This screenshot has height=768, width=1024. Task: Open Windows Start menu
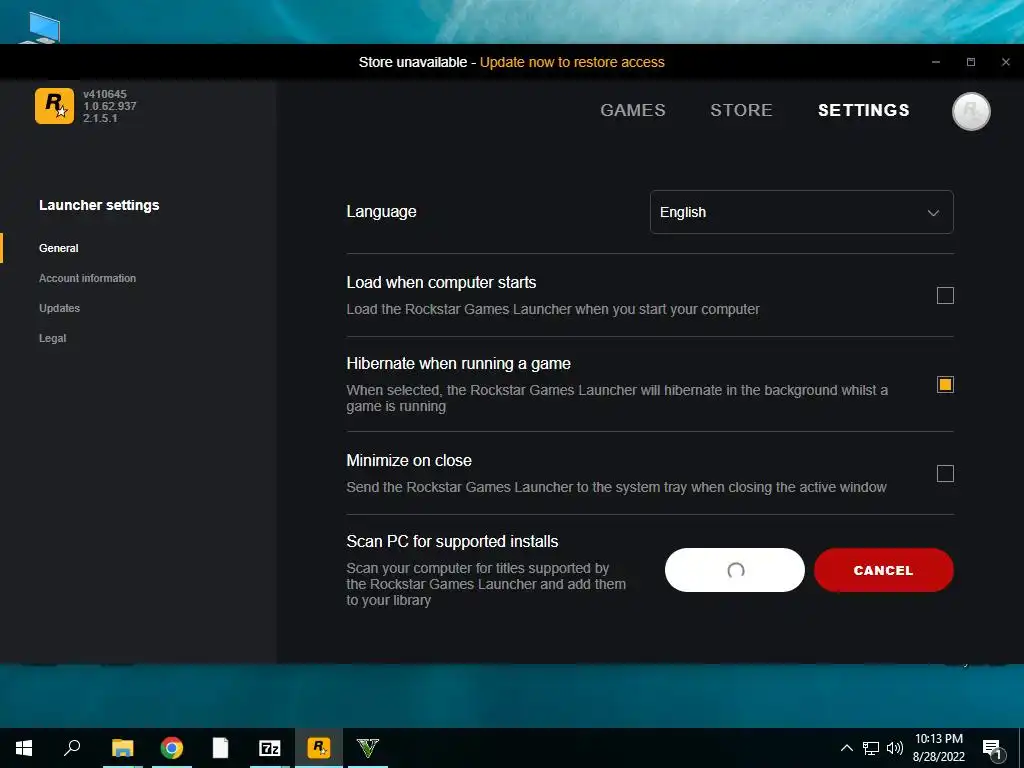click(24, 748)
